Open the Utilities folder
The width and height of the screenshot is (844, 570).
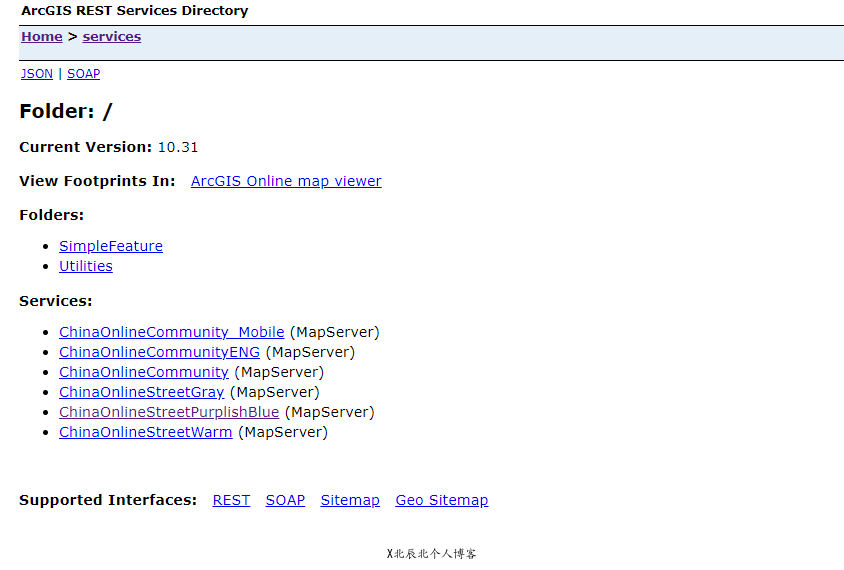85,266
